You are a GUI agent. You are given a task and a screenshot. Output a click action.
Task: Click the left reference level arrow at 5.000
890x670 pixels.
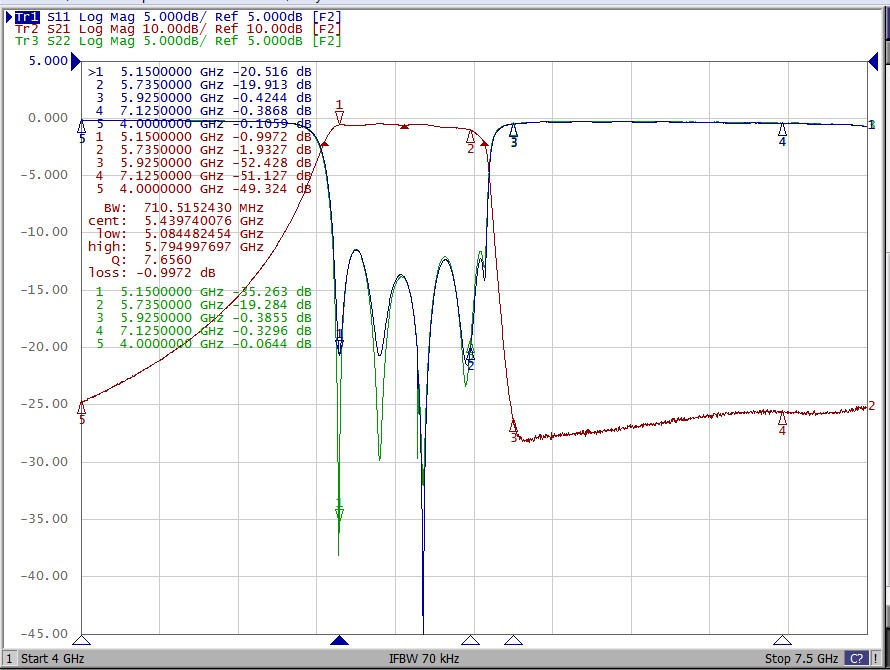click(x=77, y=61)
